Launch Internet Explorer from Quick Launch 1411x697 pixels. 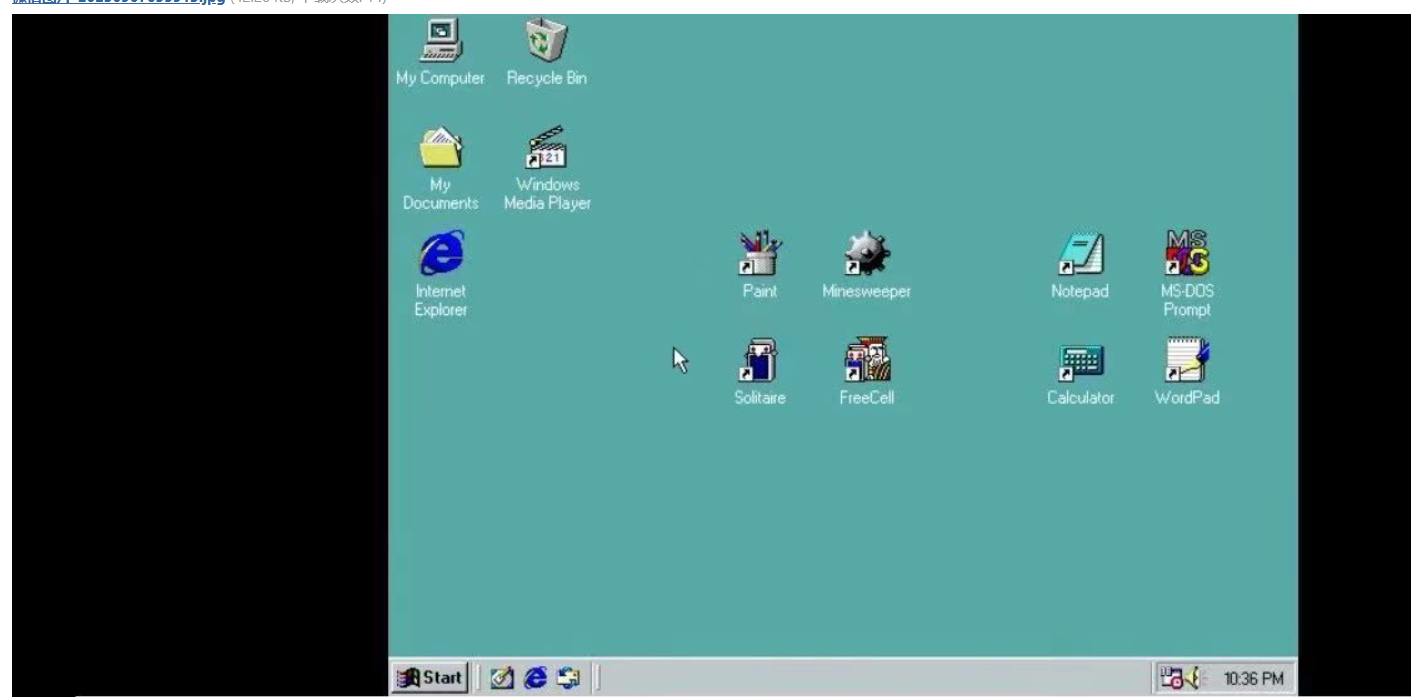click(x=535, y=678)
